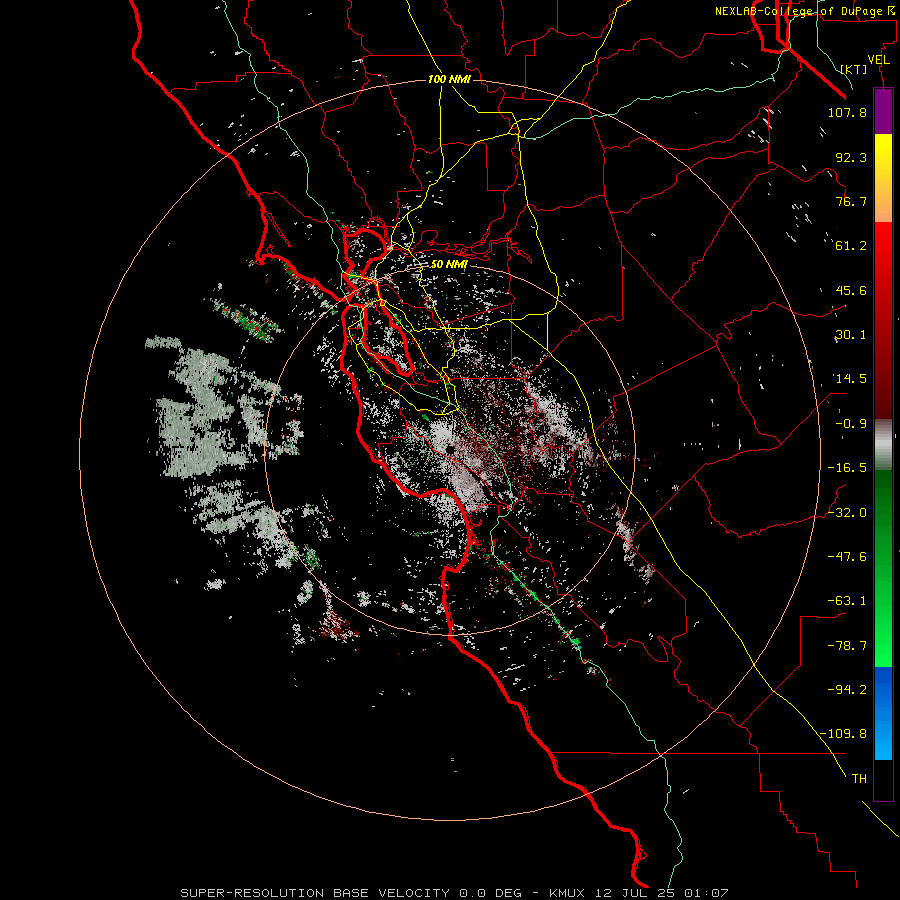Screen dimensions: 900x900
Task: Click the dark radar site spot at the ring center
Action: pos(450,449)
